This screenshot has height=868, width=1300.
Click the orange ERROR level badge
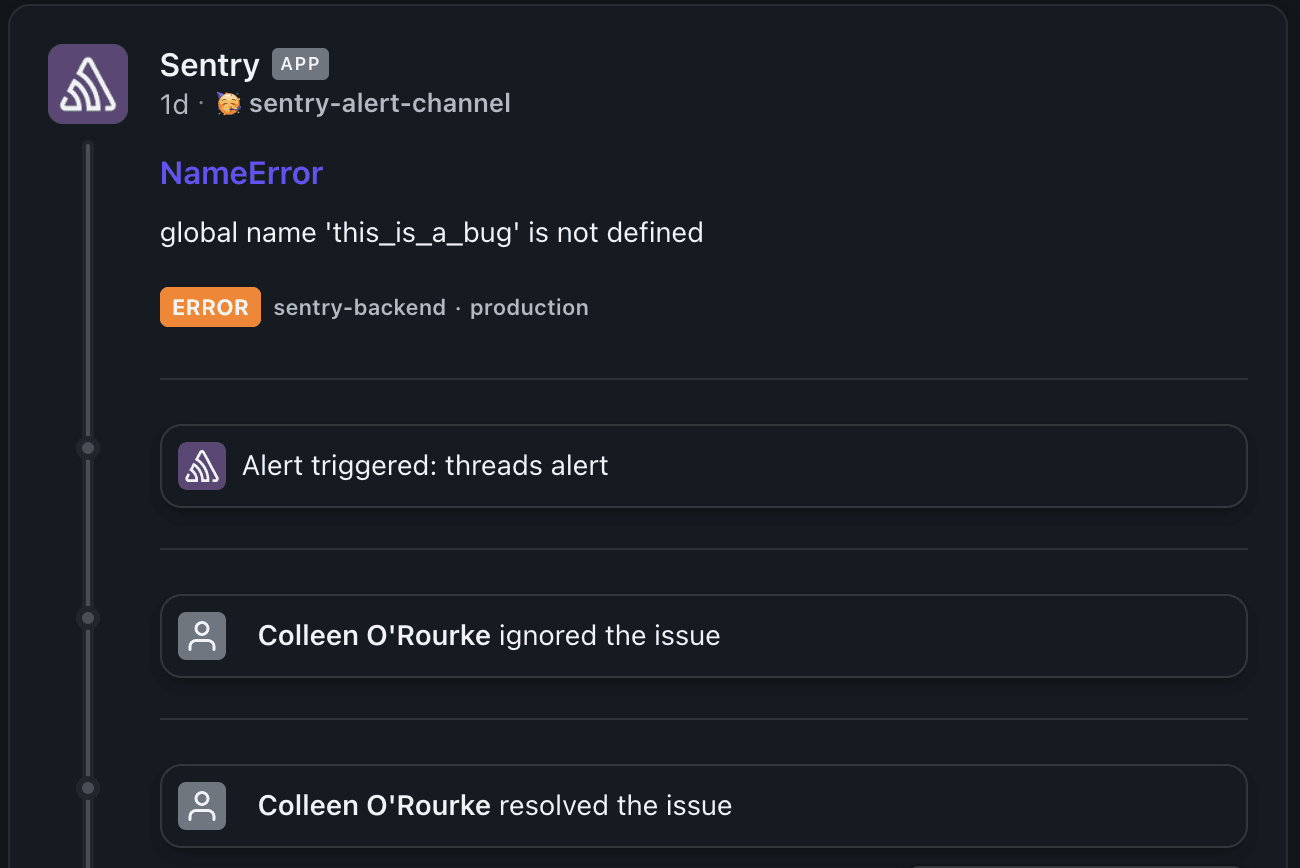pos(210,308)
